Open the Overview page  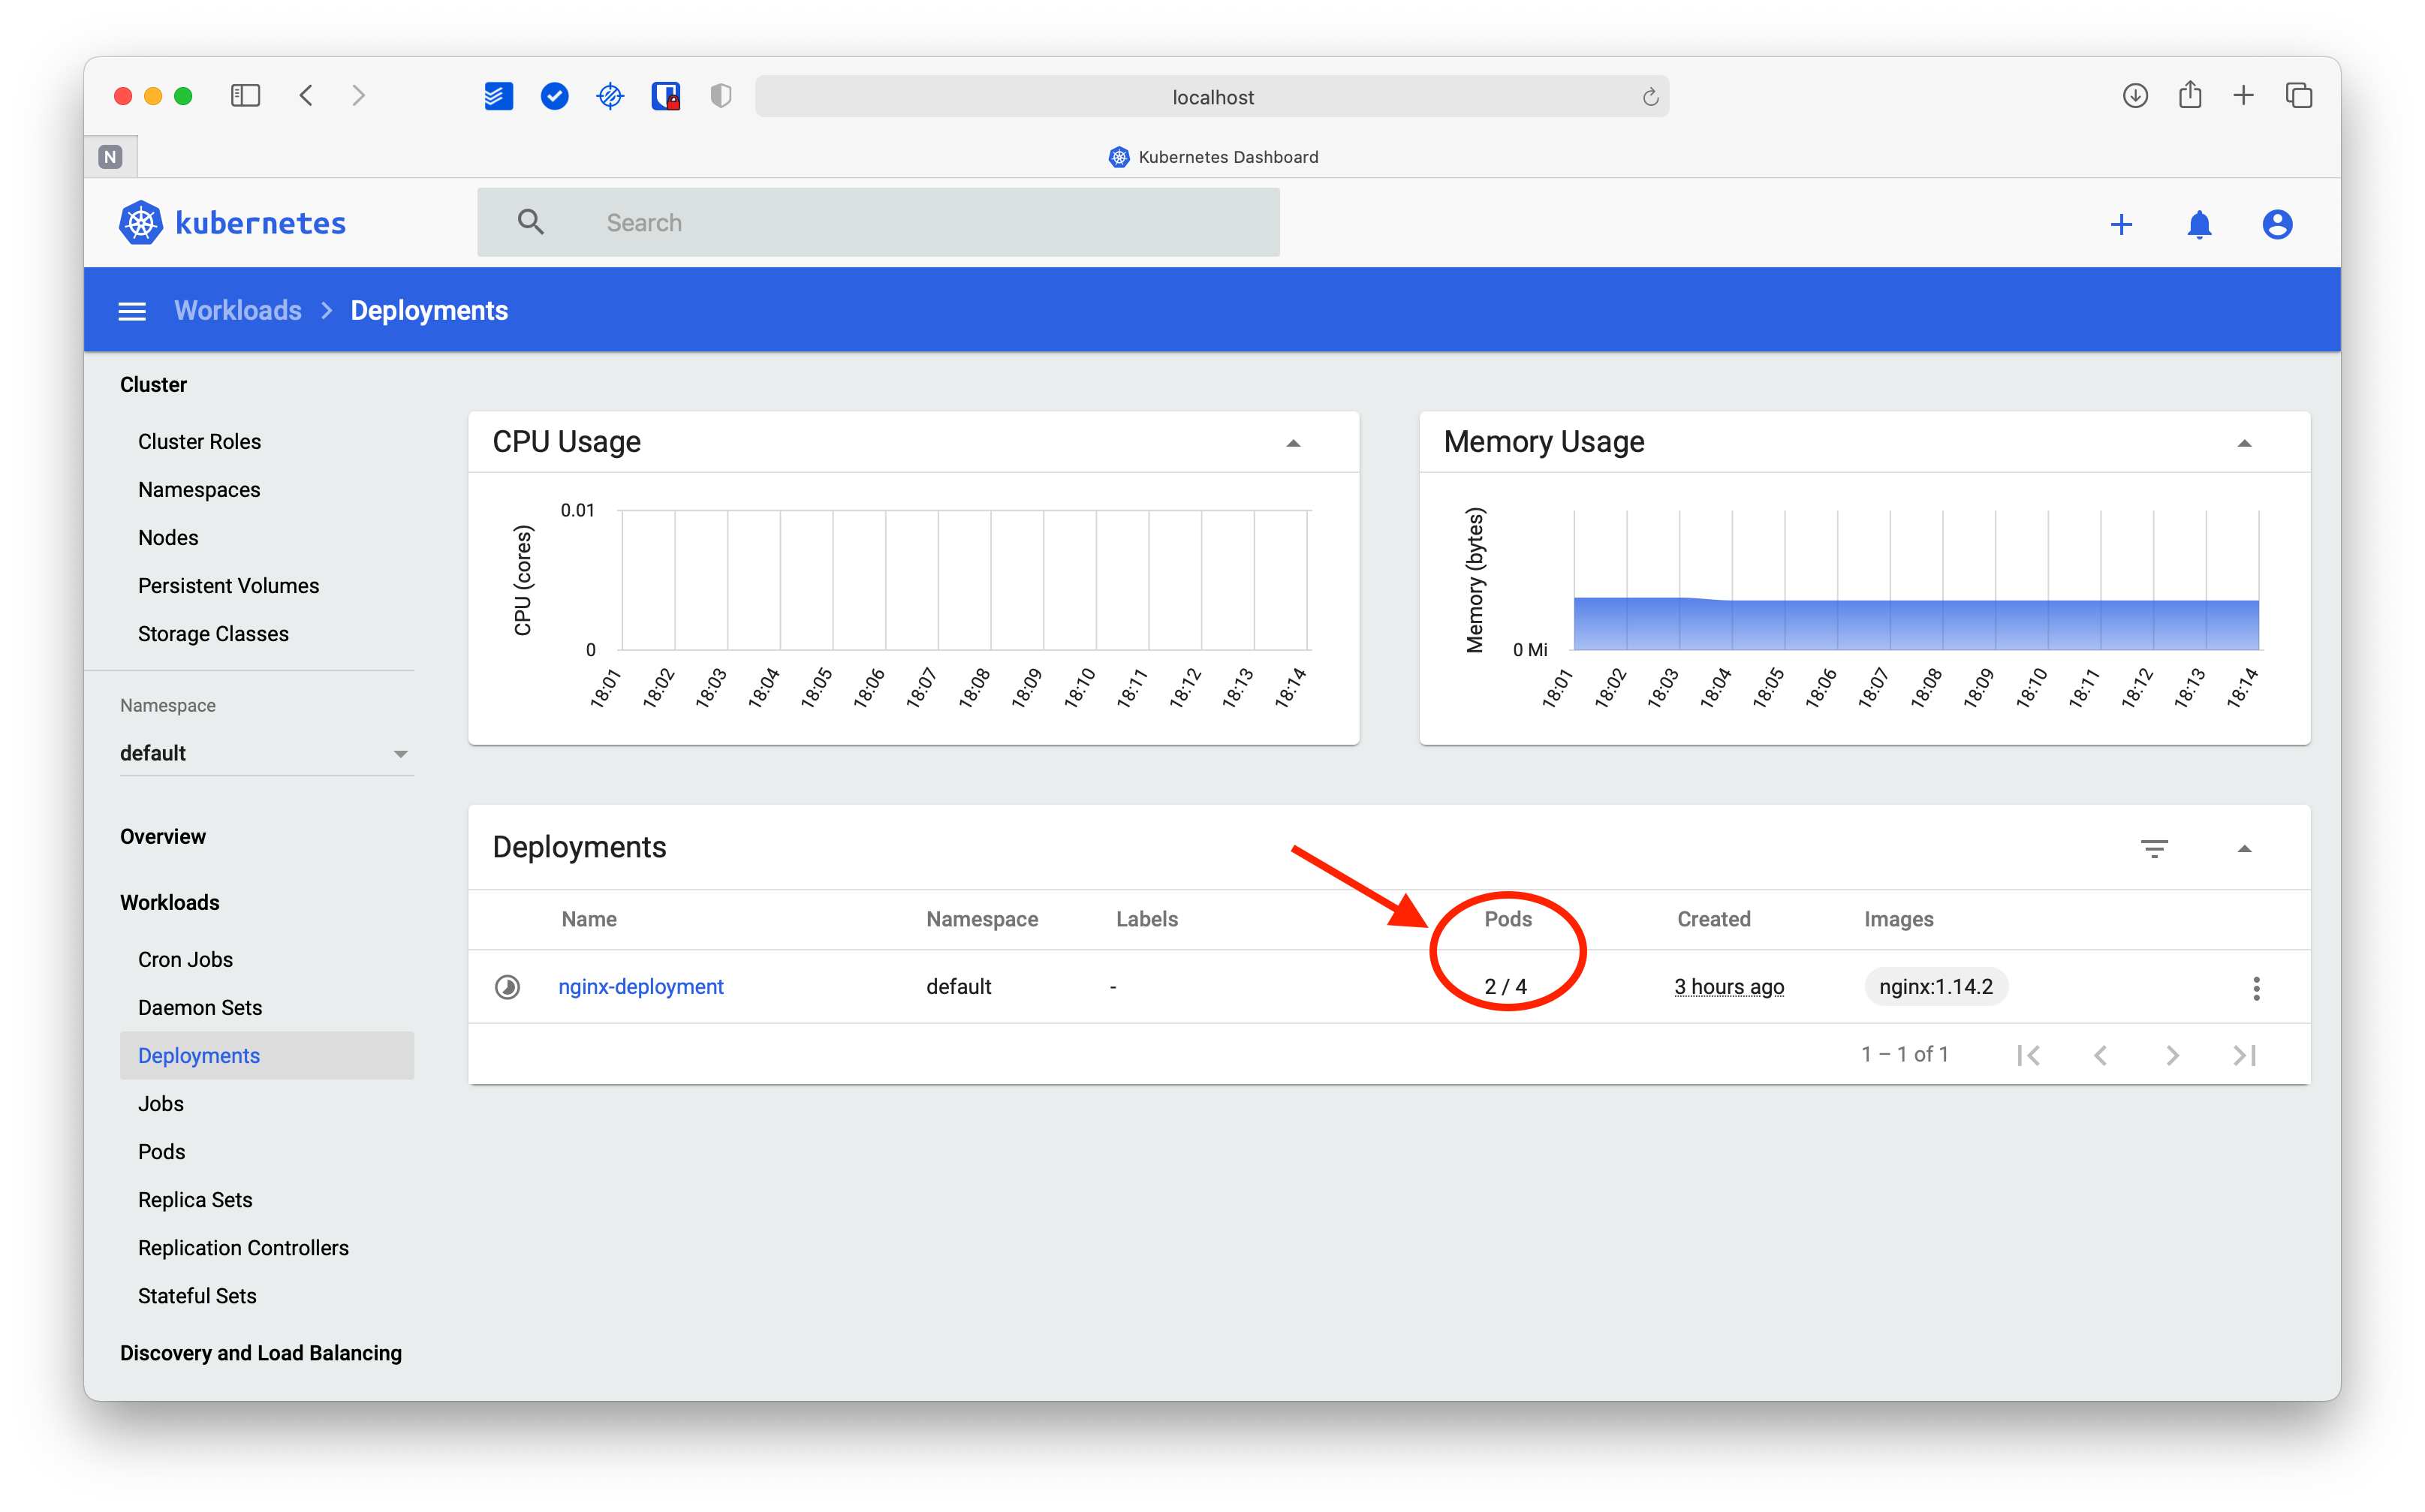coord(163,836)
